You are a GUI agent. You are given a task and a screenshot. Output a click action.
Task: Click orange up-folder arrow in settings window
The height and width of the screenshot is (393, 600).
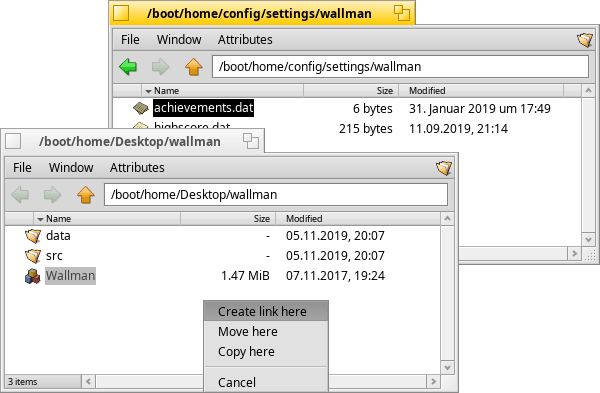pos(194,67)
